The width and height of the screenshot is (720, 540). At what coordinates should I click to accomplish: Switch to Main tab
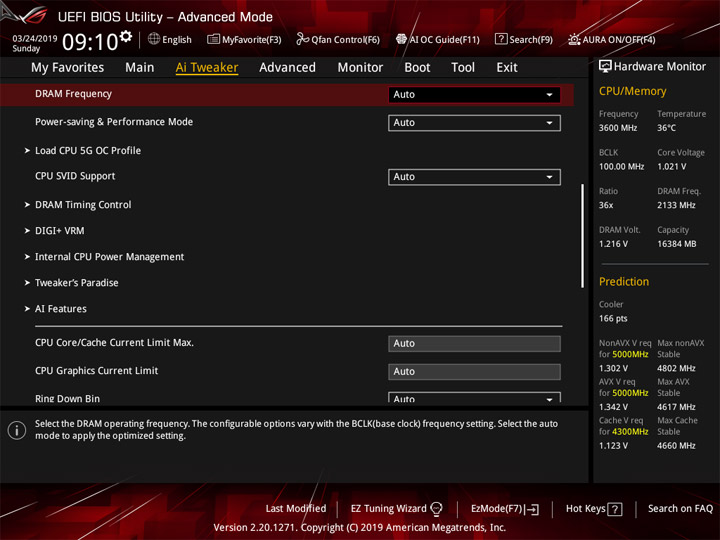point(140,68)
